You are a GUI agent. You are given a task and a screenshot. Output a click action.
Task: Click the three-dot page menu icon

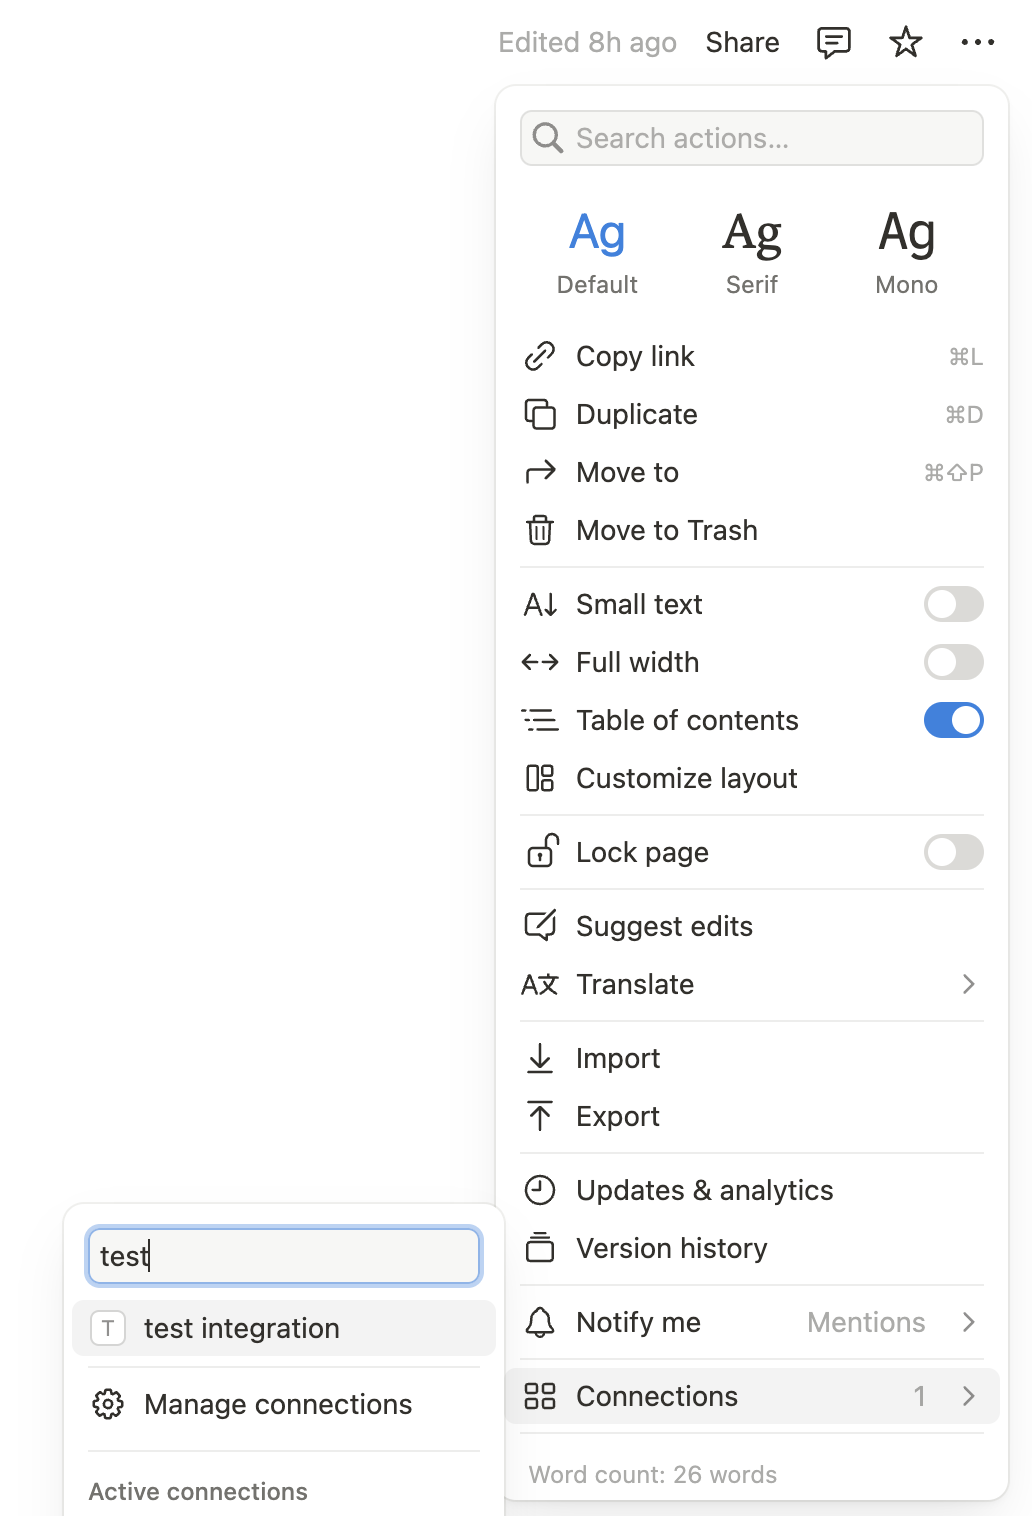coord(978,42)
